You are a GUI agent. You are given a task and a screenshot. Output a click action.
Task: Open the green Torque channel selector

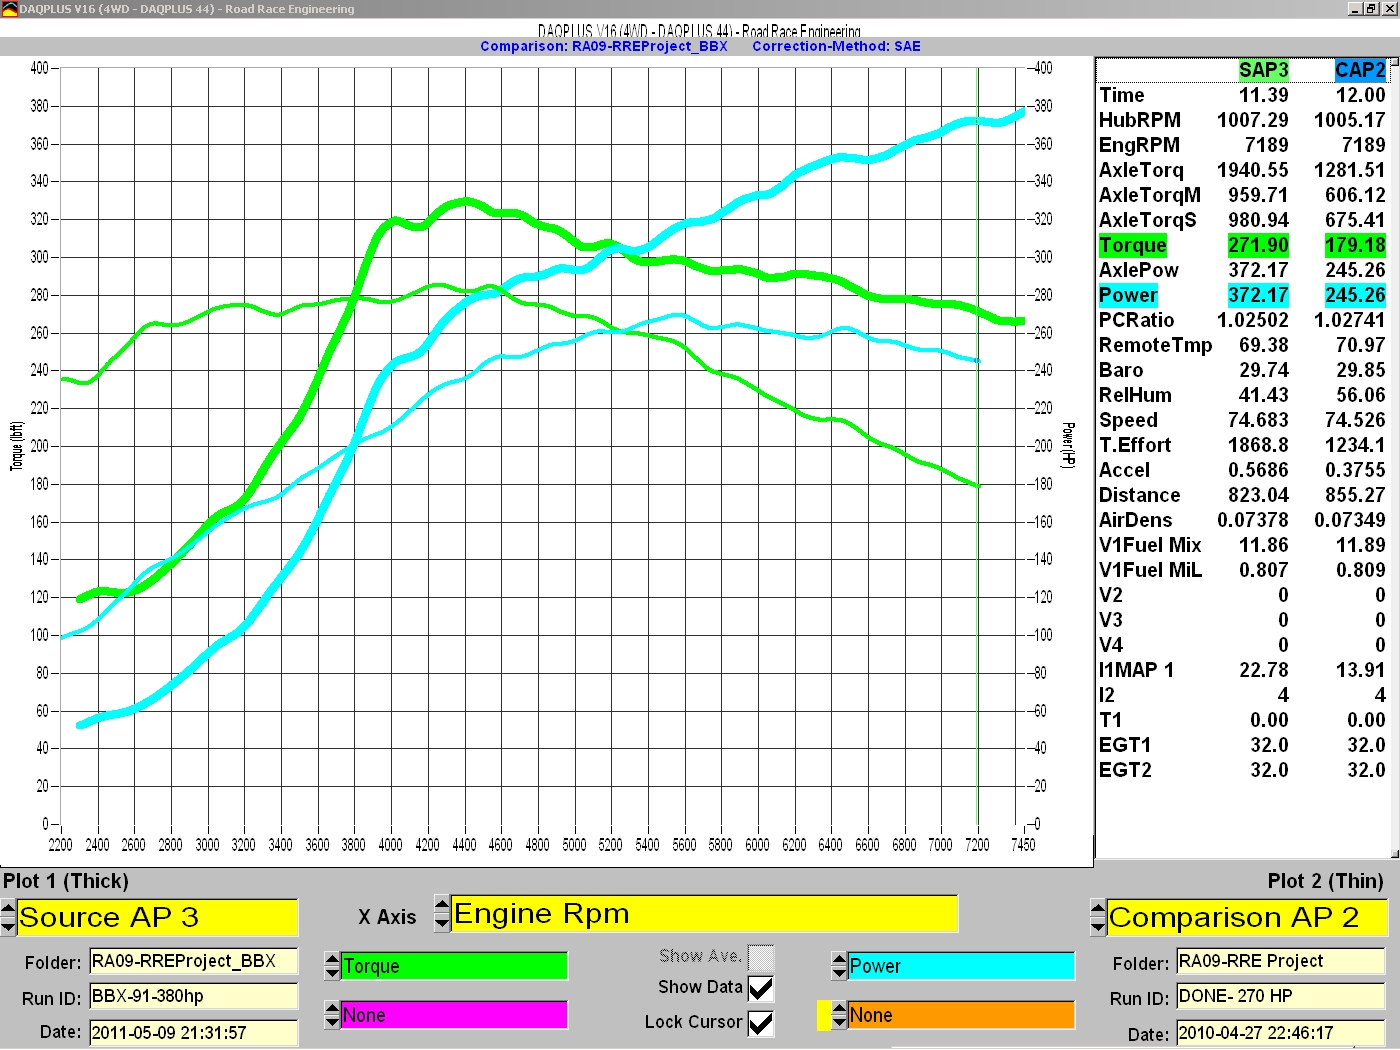[x=454, y=966]
